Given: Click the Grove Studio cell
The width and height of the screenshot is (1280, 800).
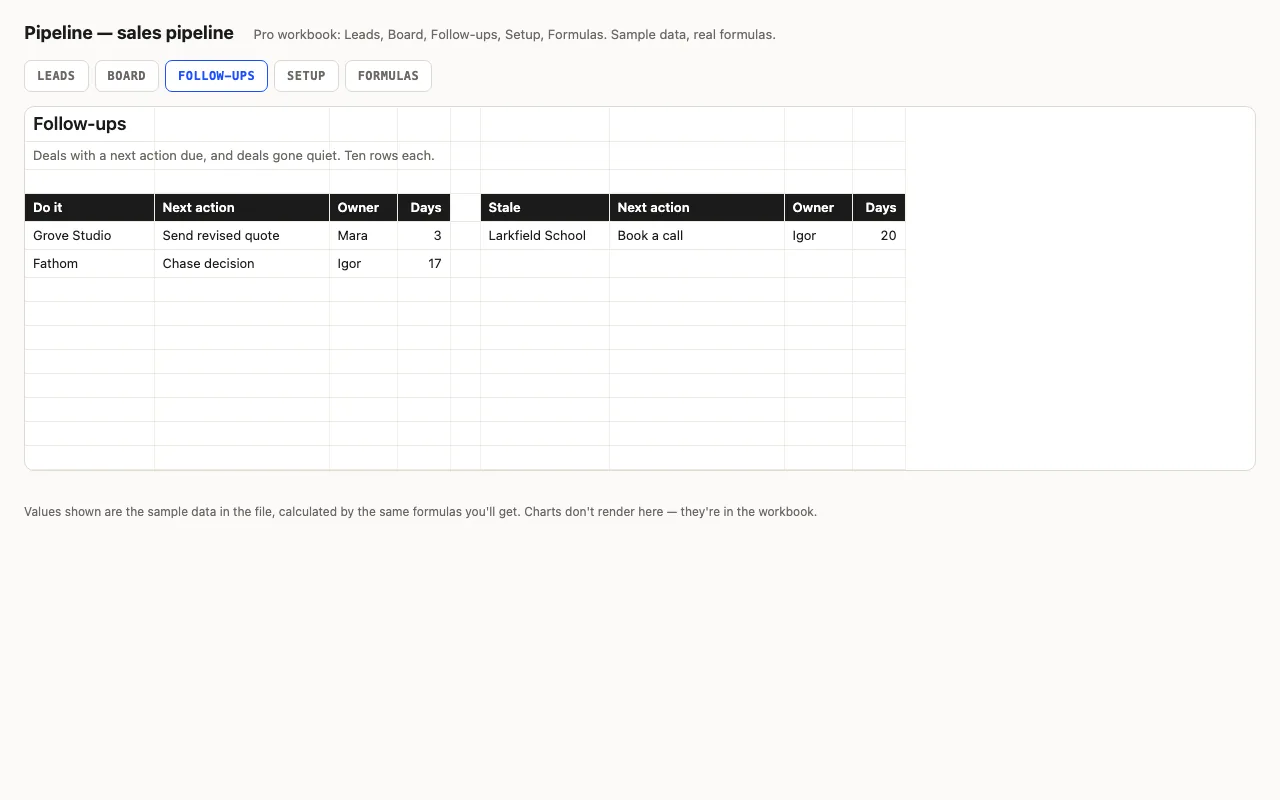Looking at the screenshot, I should 90,236.
